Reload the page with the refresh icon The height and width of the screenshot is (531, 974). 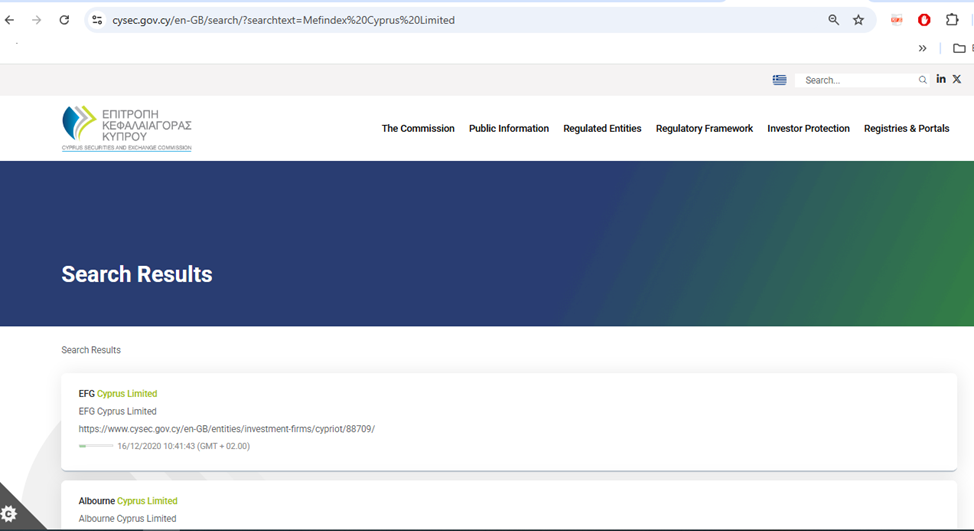(x=64, y=20)
